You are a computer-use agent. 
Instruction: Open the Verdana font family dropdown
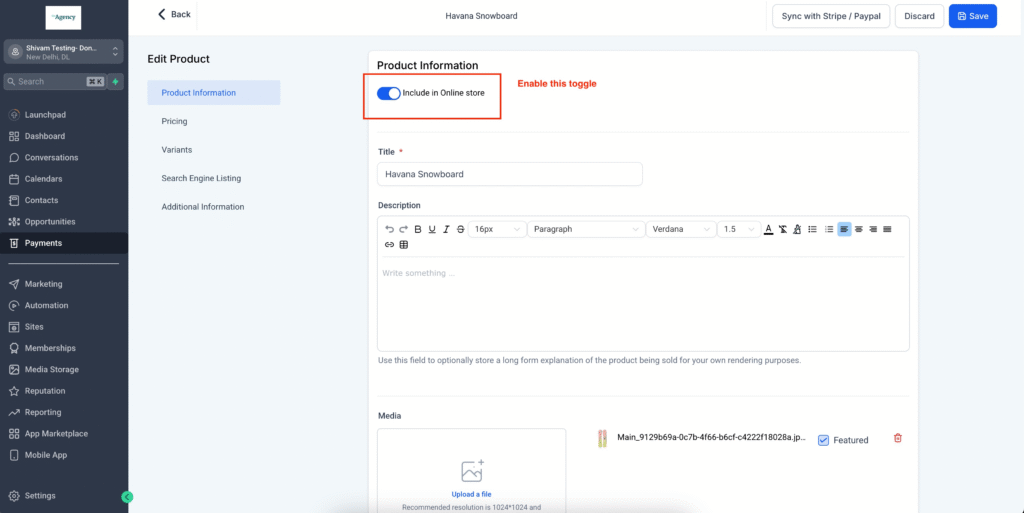click(x=681, y=229)
